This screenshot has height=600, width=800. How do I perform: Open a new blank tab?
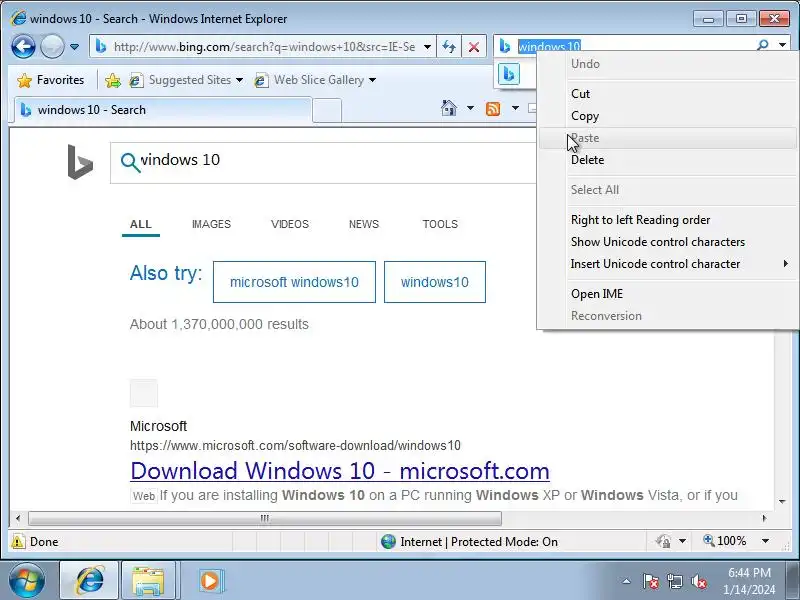pyautogui.click(x=327, y=110)
